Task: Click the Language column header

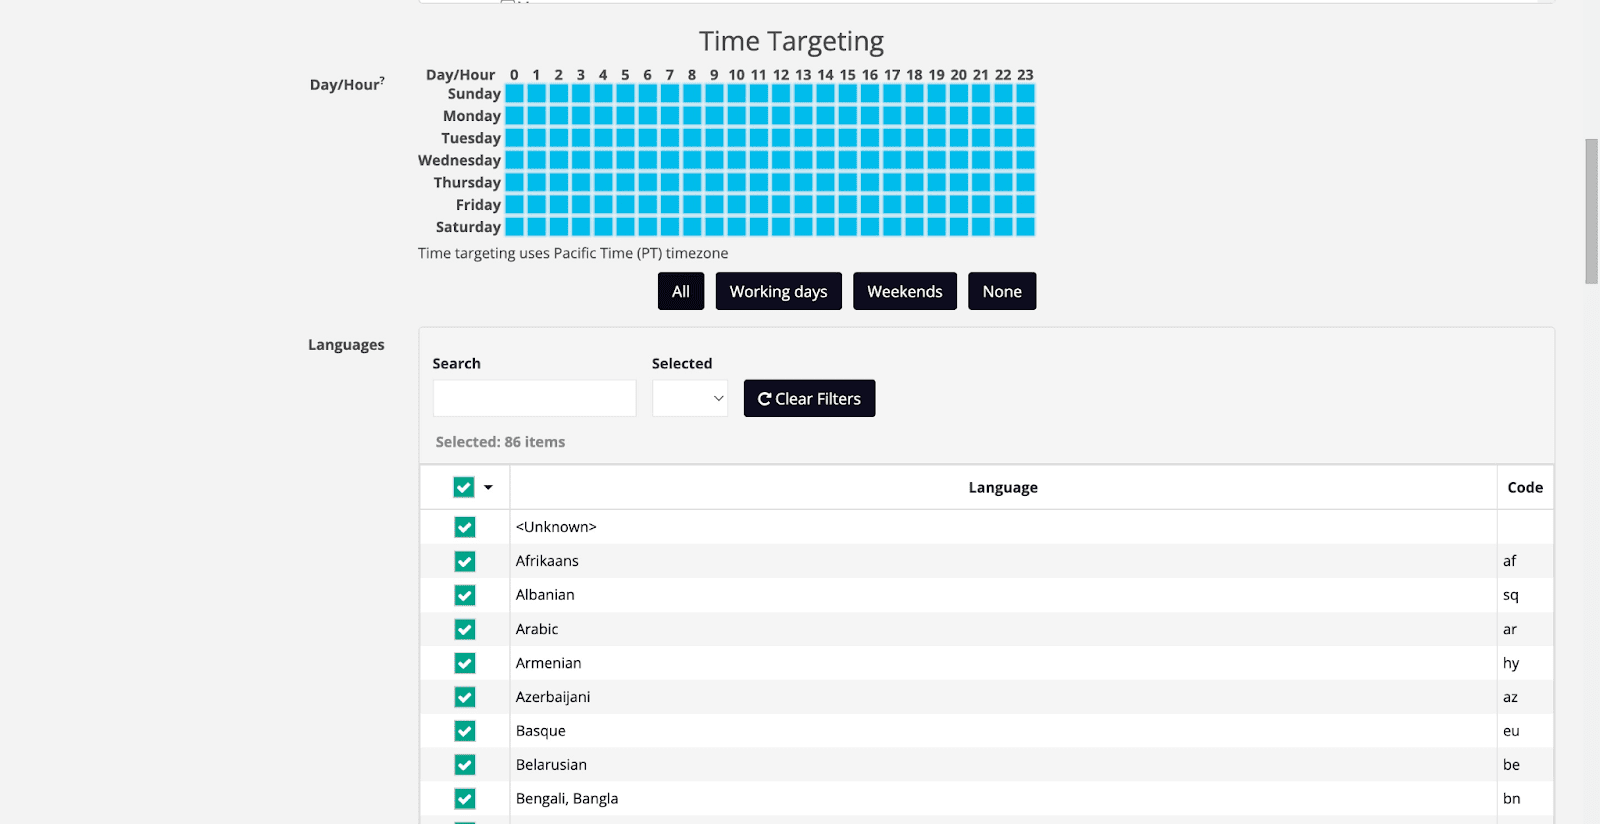Action: pos(1002,488)
